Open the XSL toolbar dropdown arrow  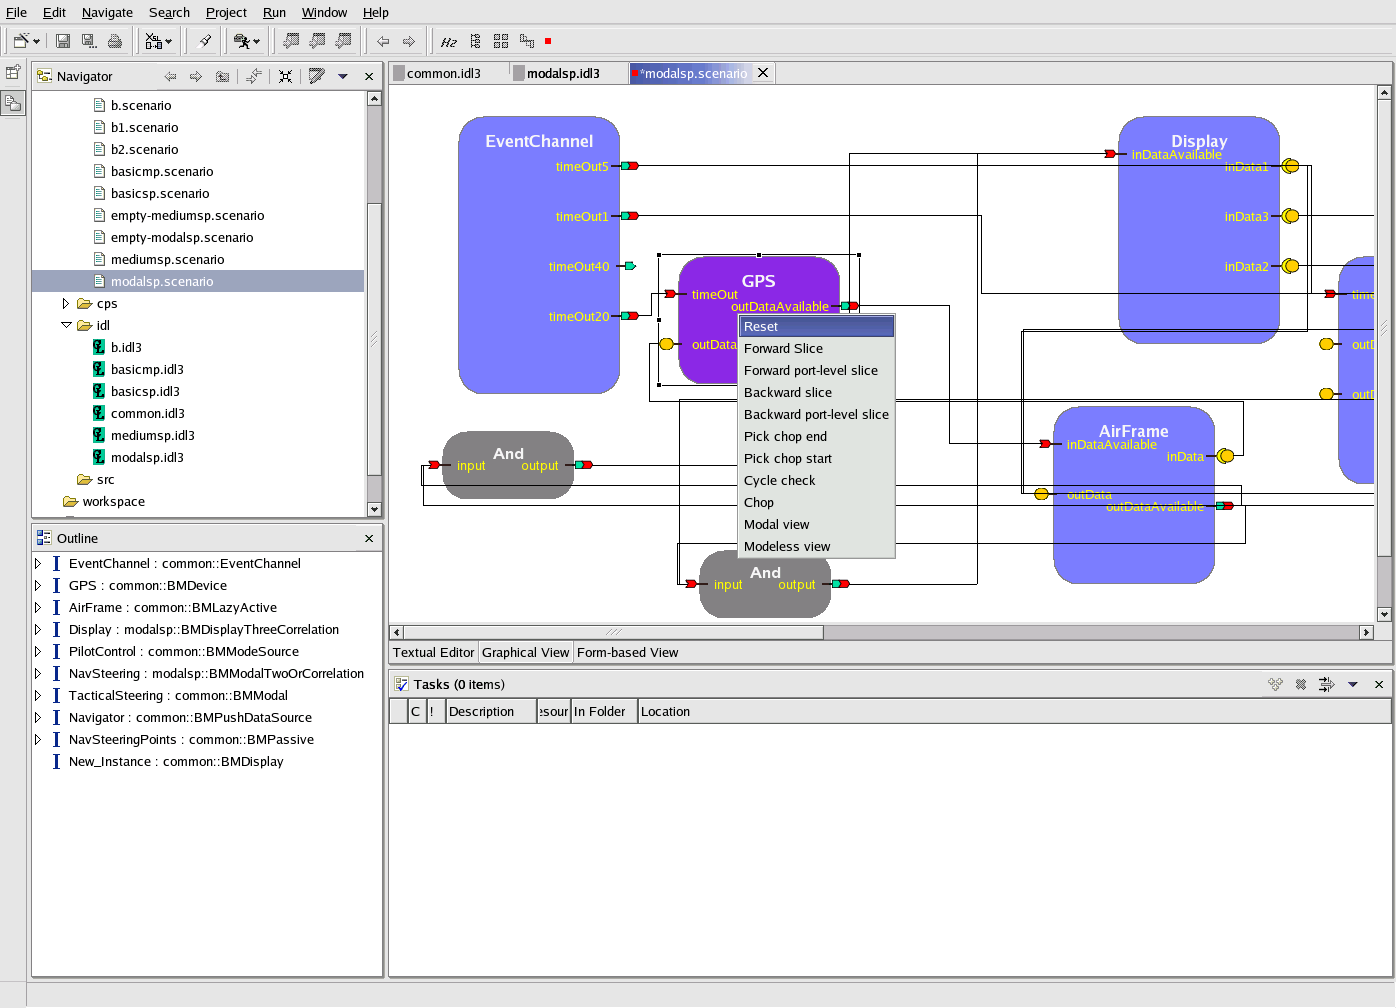point(168,41)
